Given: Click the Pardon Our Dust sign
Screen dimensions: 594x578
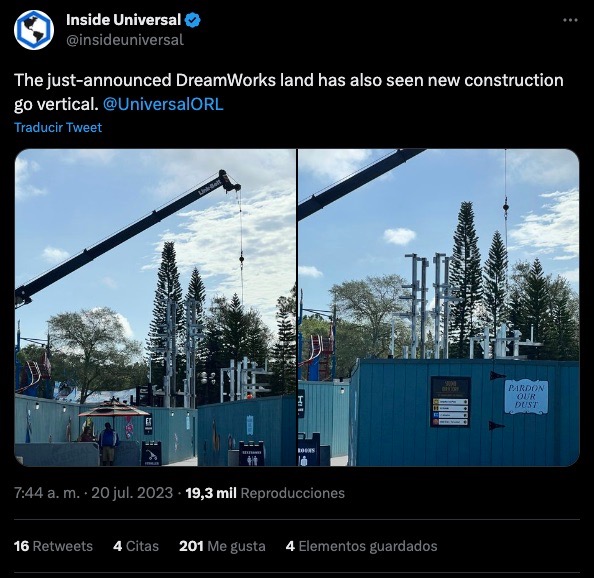Looking at the screenshot, I should [x=526, y=397].
